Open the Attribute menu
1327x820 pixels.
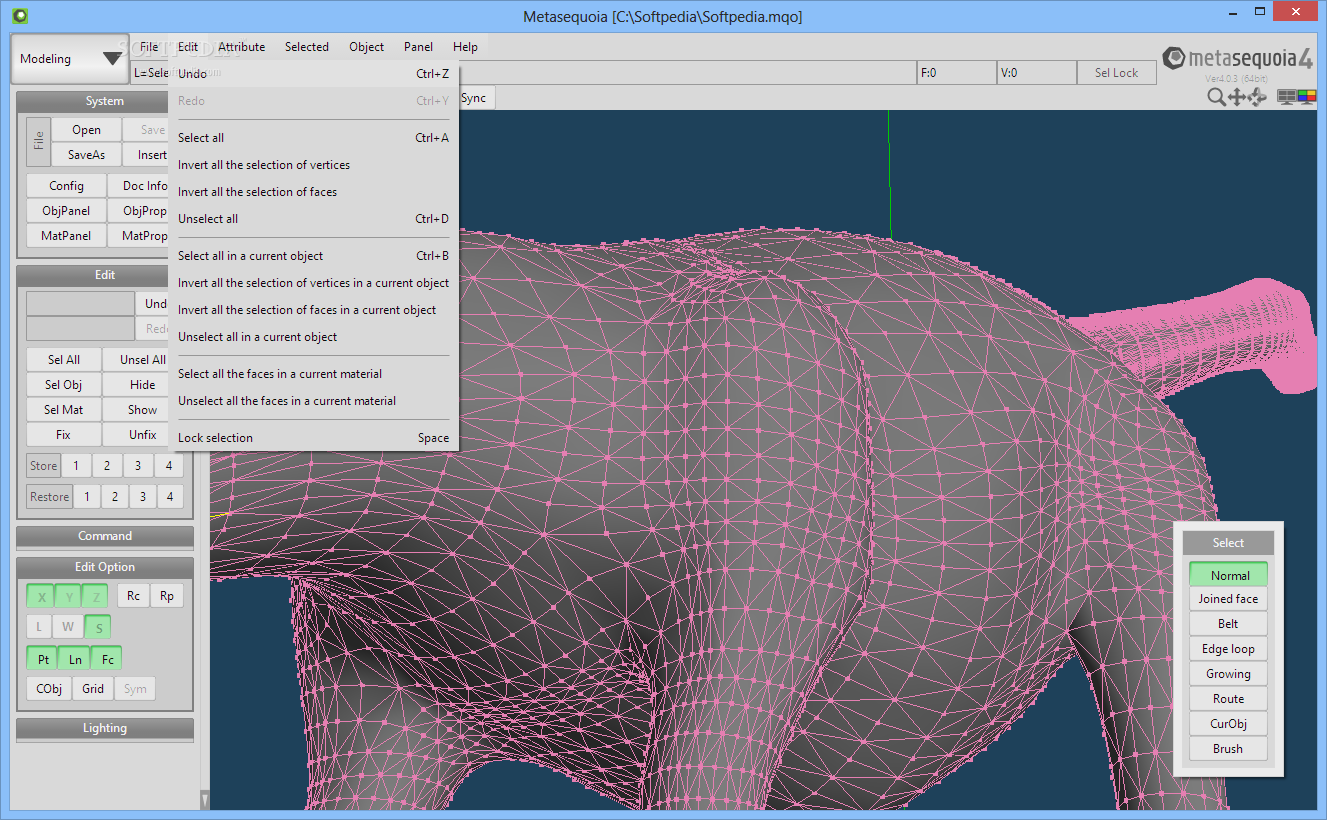[242, 47]
